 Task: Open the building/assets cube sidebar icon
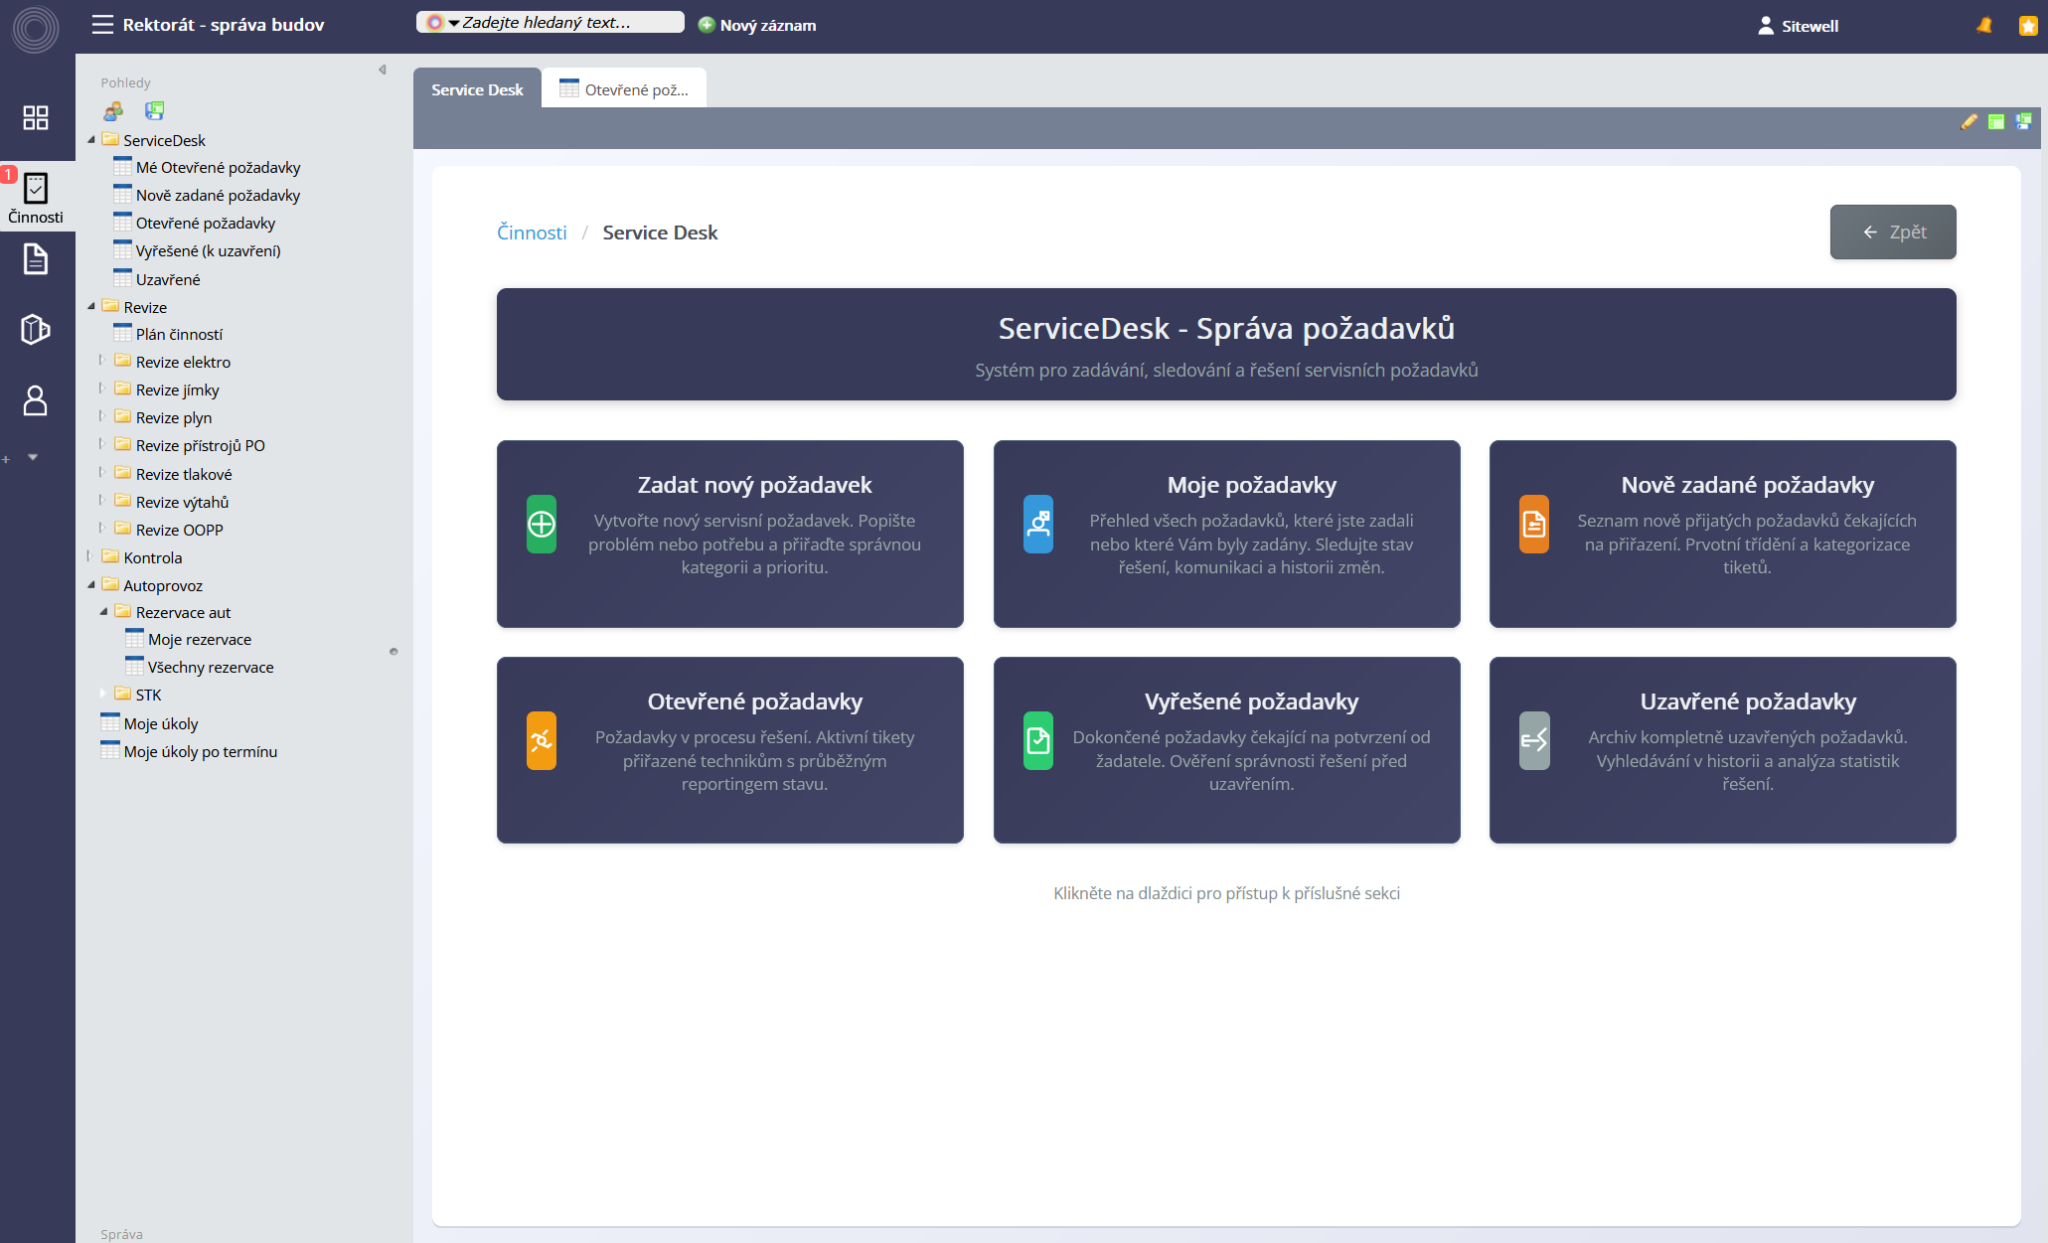(x=35, y=329)
